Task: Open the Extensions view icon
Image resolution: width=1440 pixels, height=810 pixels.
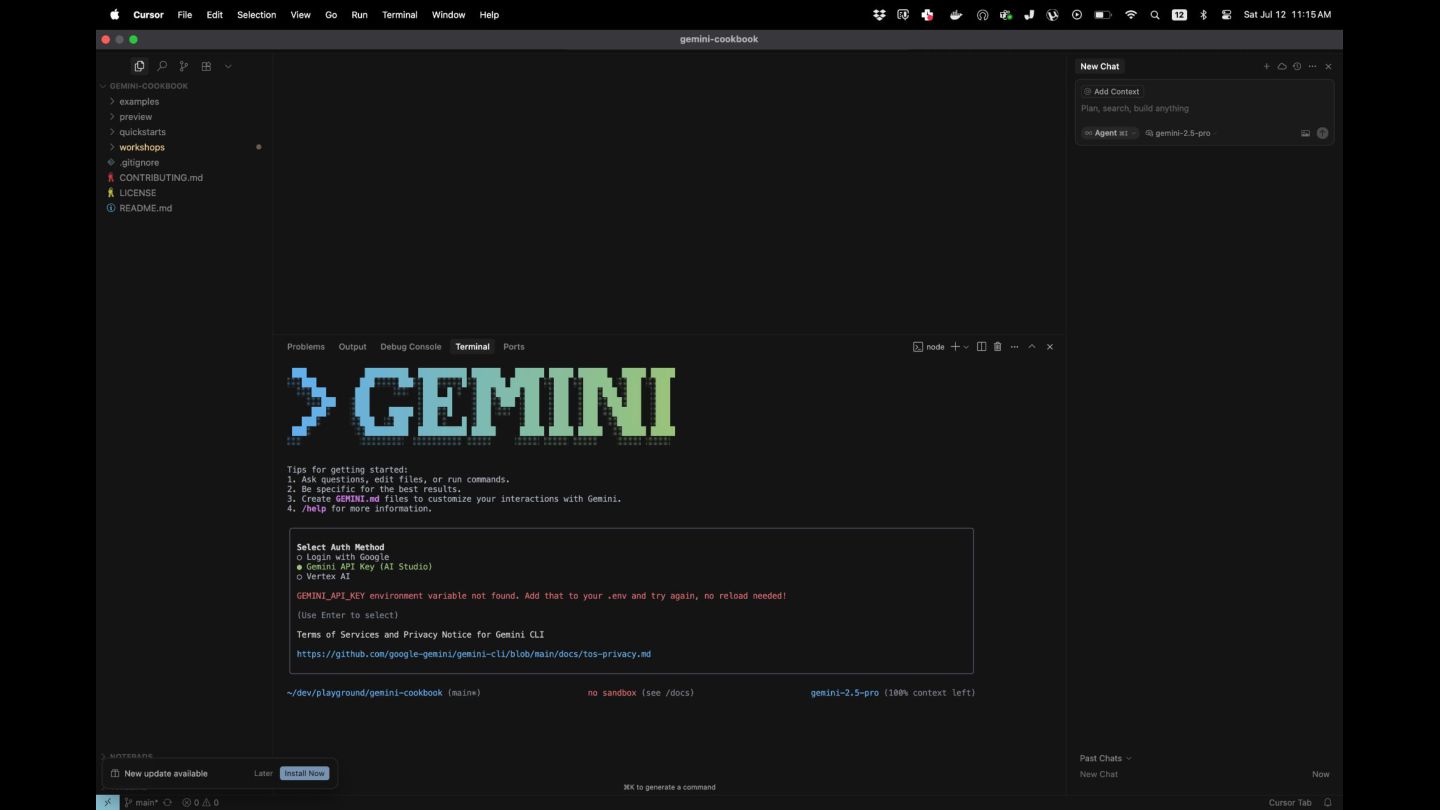Action: [206, 66]
